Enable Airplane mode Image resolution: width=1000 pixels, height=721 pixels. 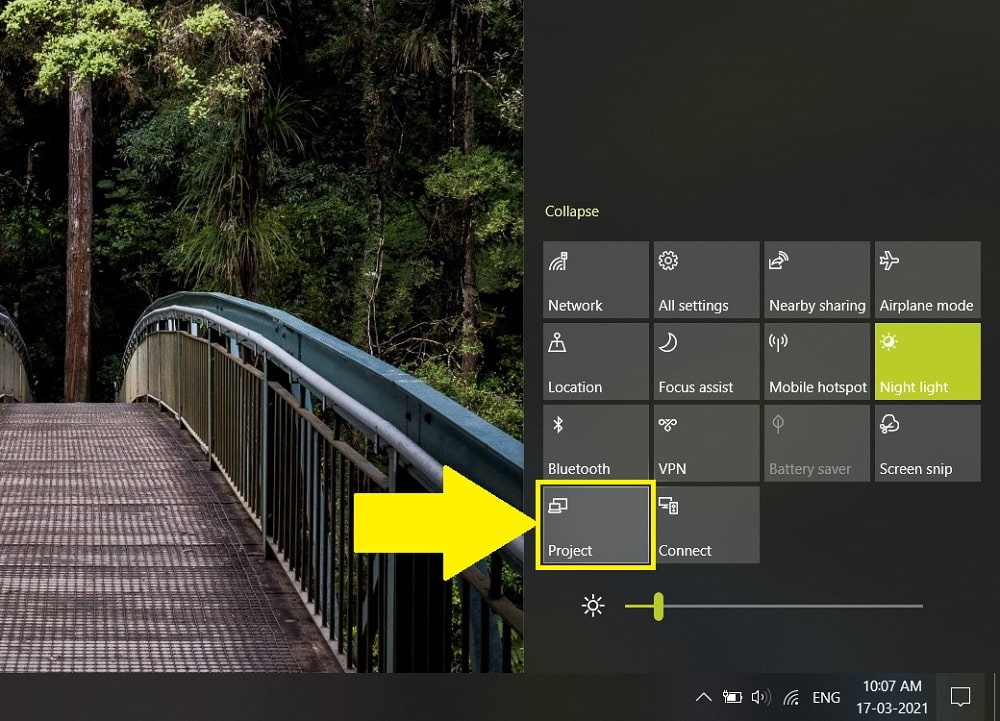pyautogui.click(x=927, y=279)
